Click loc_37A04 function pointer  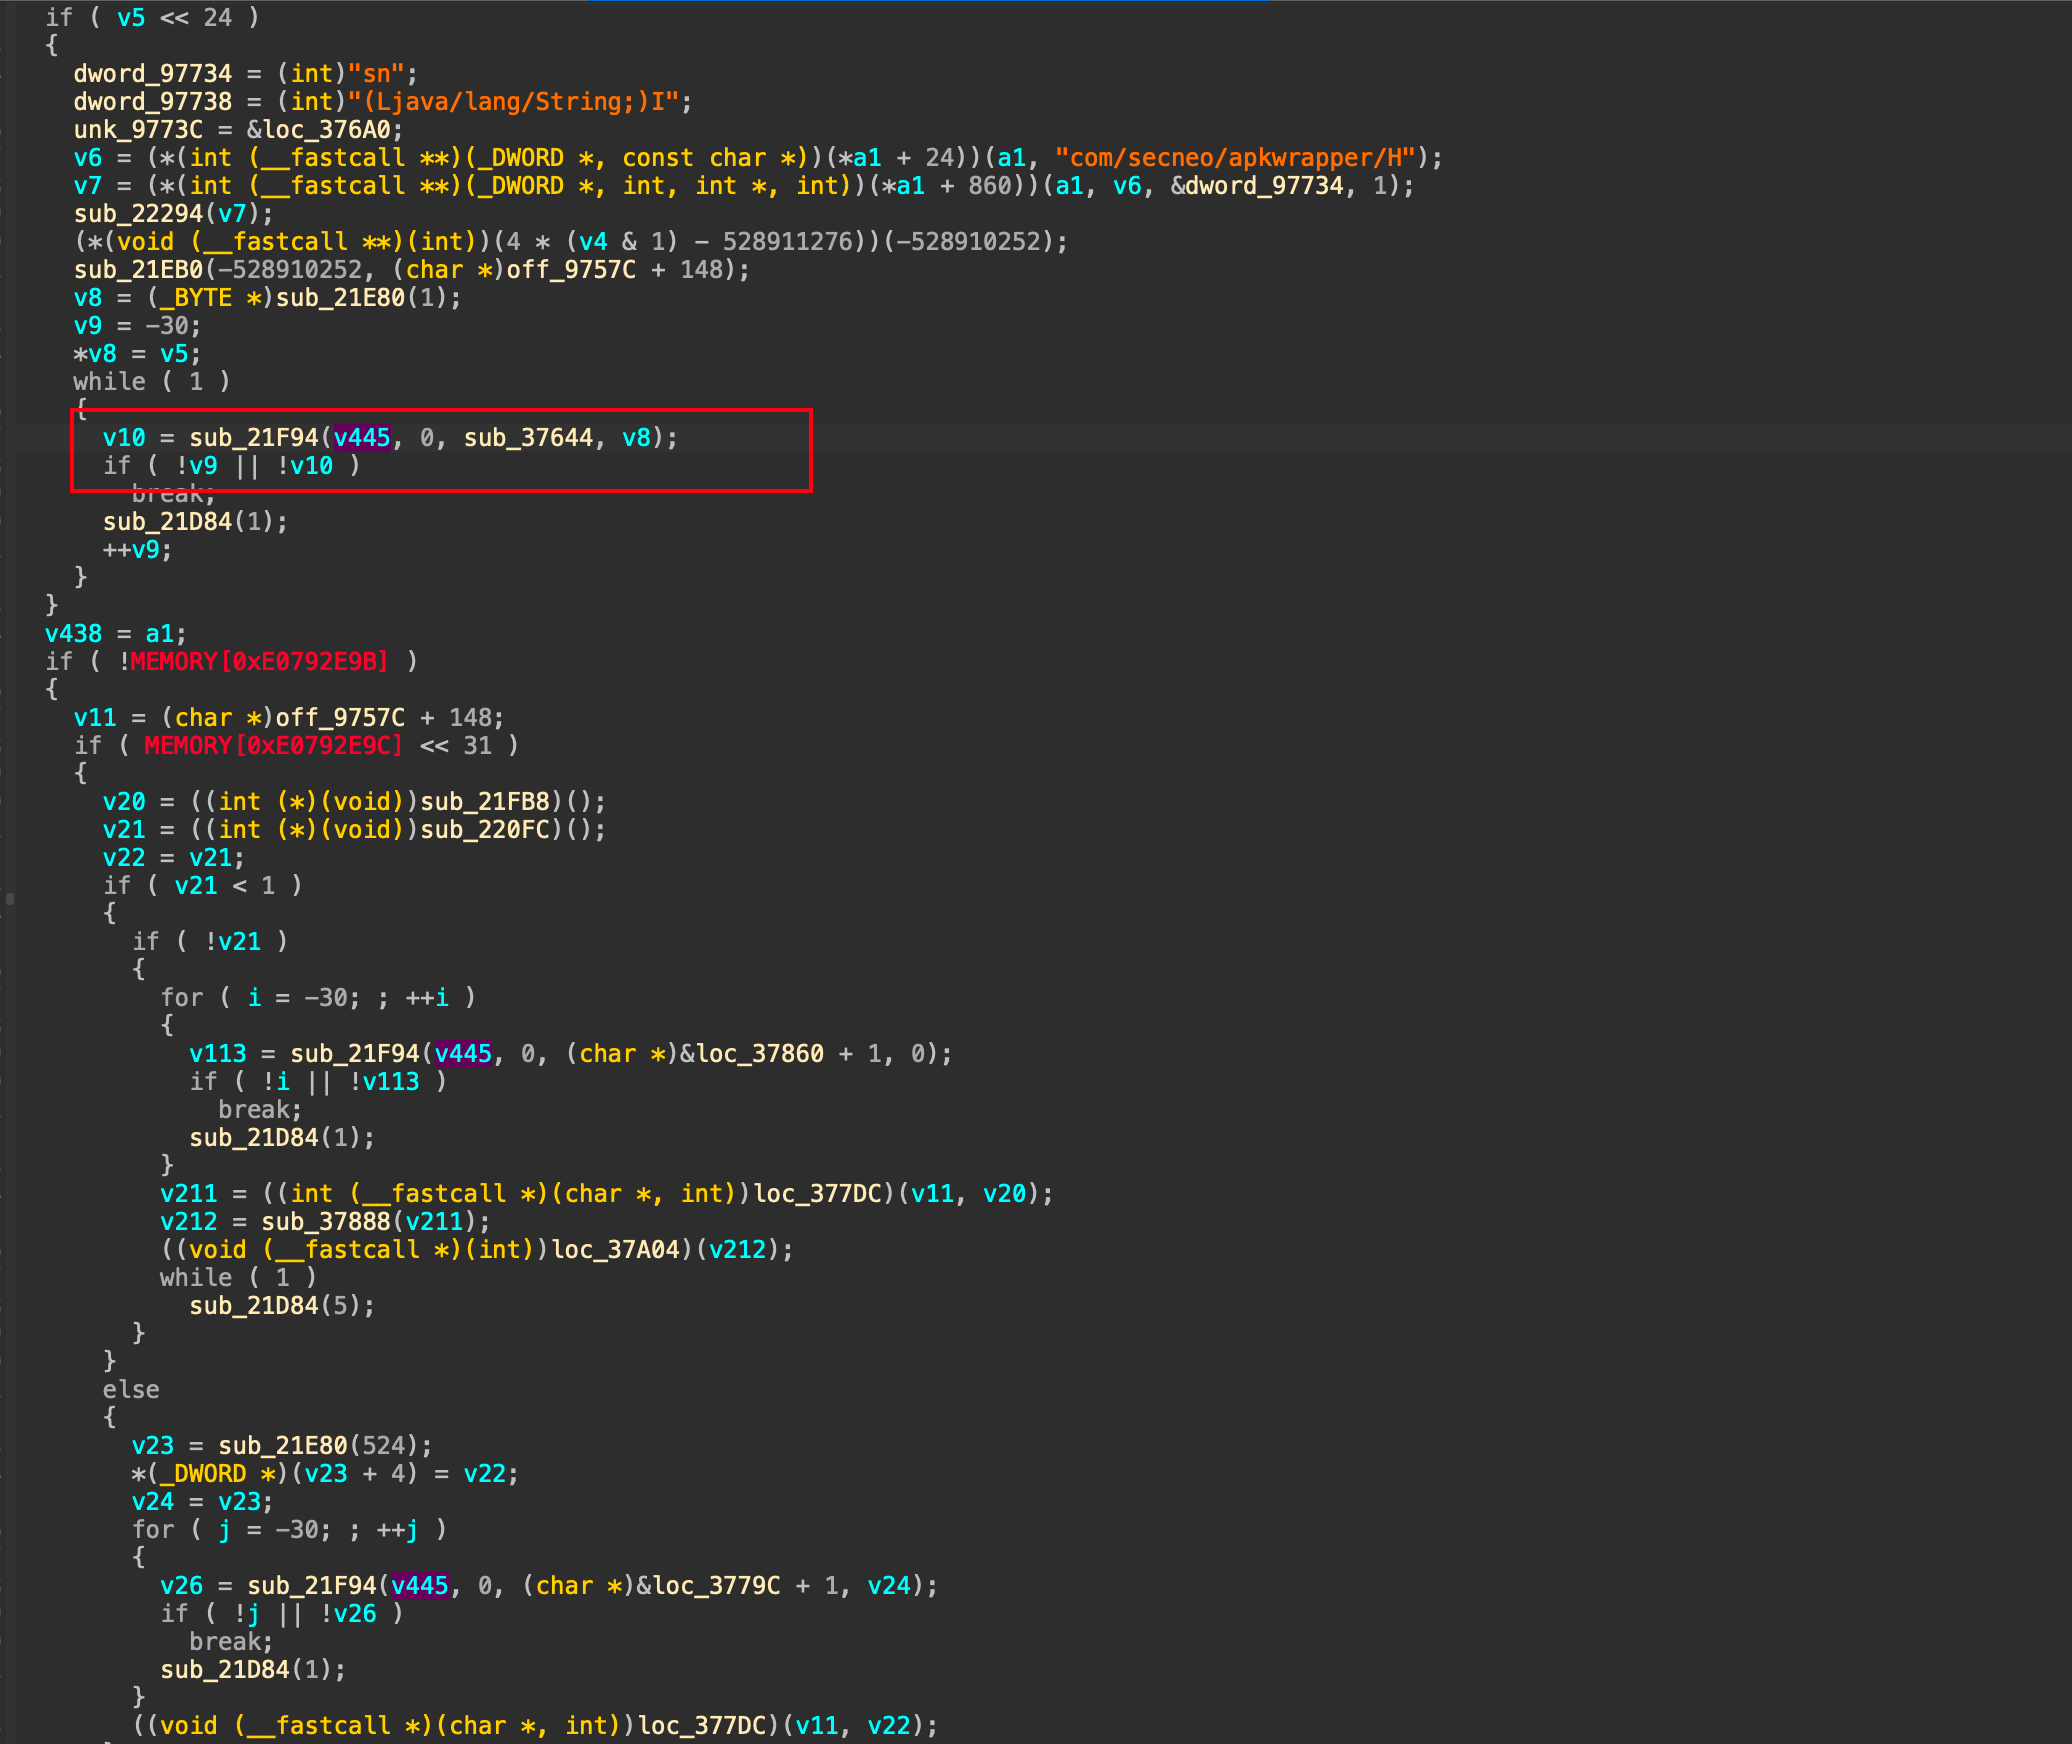pyautogui.click(x=616, y=1250)
